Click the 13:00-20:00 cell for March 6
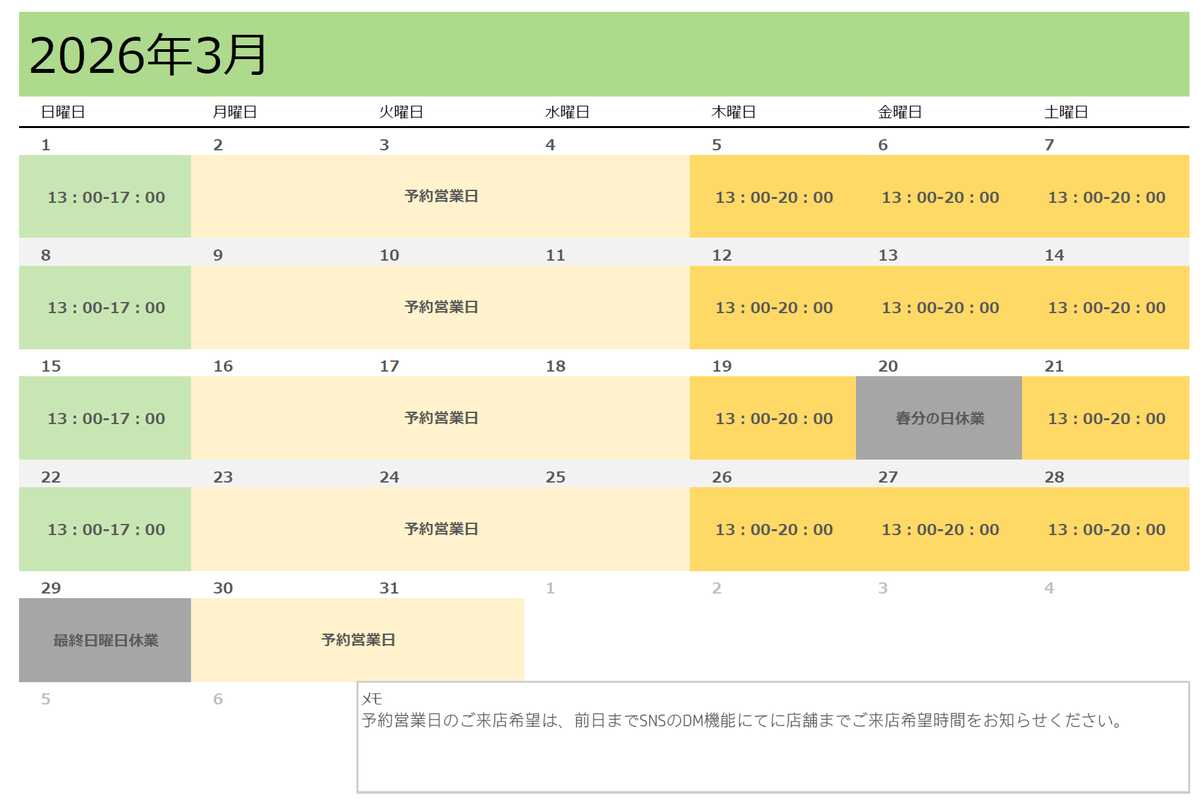Viewport: 1200px width, 801px height. pos(939,197)
